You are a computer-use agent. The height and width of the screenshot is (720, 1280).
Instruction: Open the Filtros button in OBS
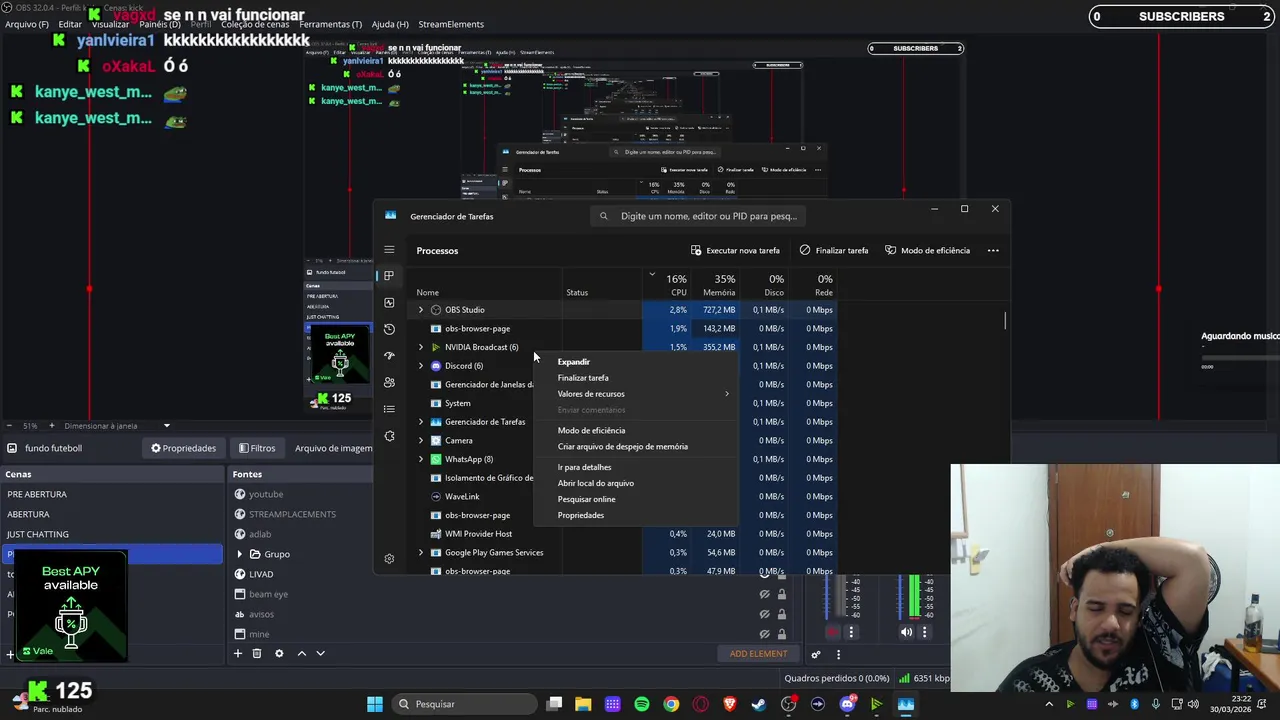[256, 448]
